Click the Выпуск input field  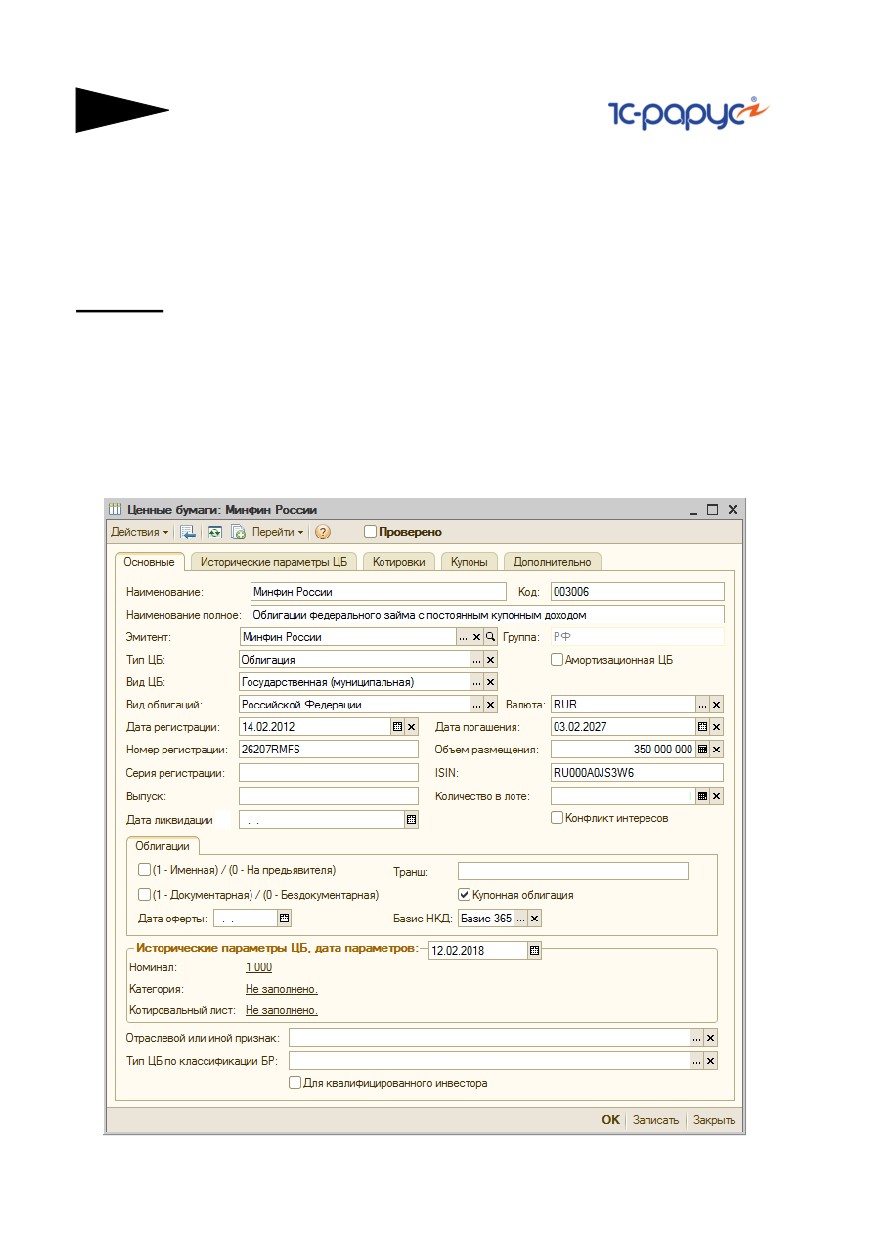(328, 796)
